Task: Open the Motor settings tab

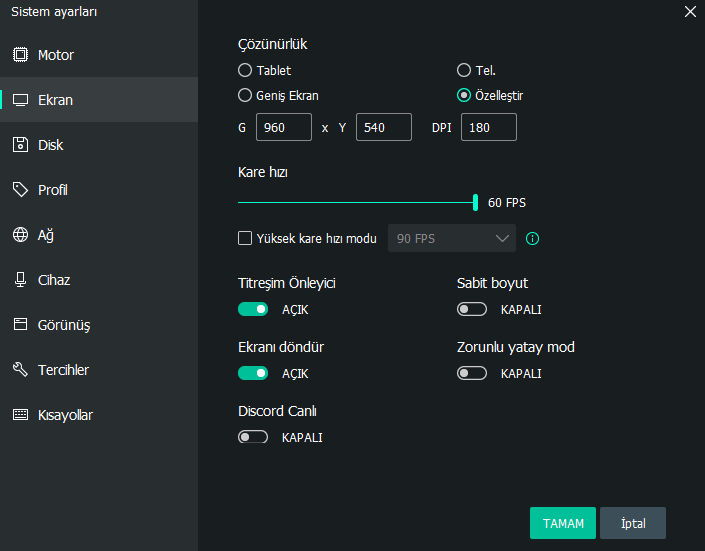Action: [99, 55]
